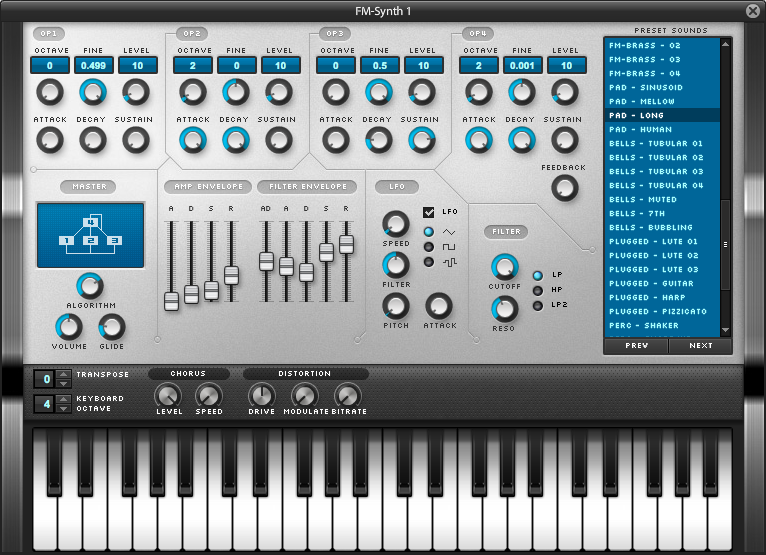The height and width of the screenshot is (555, 766).
Task: Select preset PAD - SINUSOID
Action: [x=662, y=87]
